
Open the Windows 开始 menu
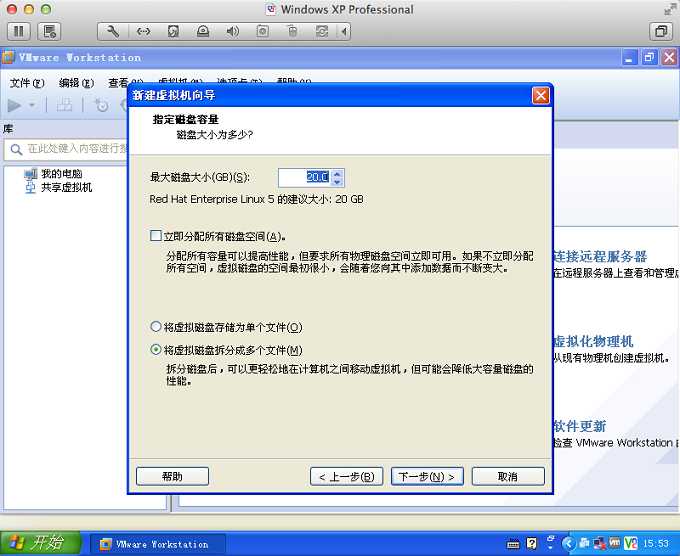[40, 543]
